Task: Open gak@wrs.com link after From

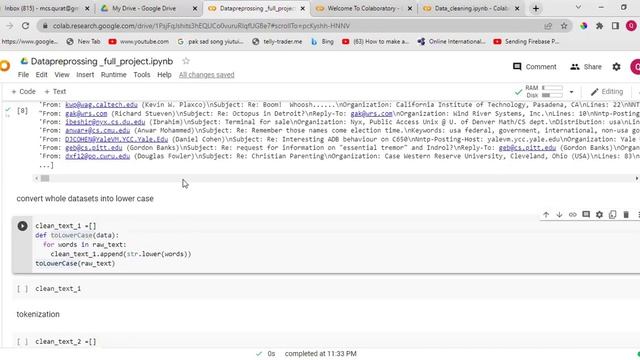Action: tap(86, 113)
